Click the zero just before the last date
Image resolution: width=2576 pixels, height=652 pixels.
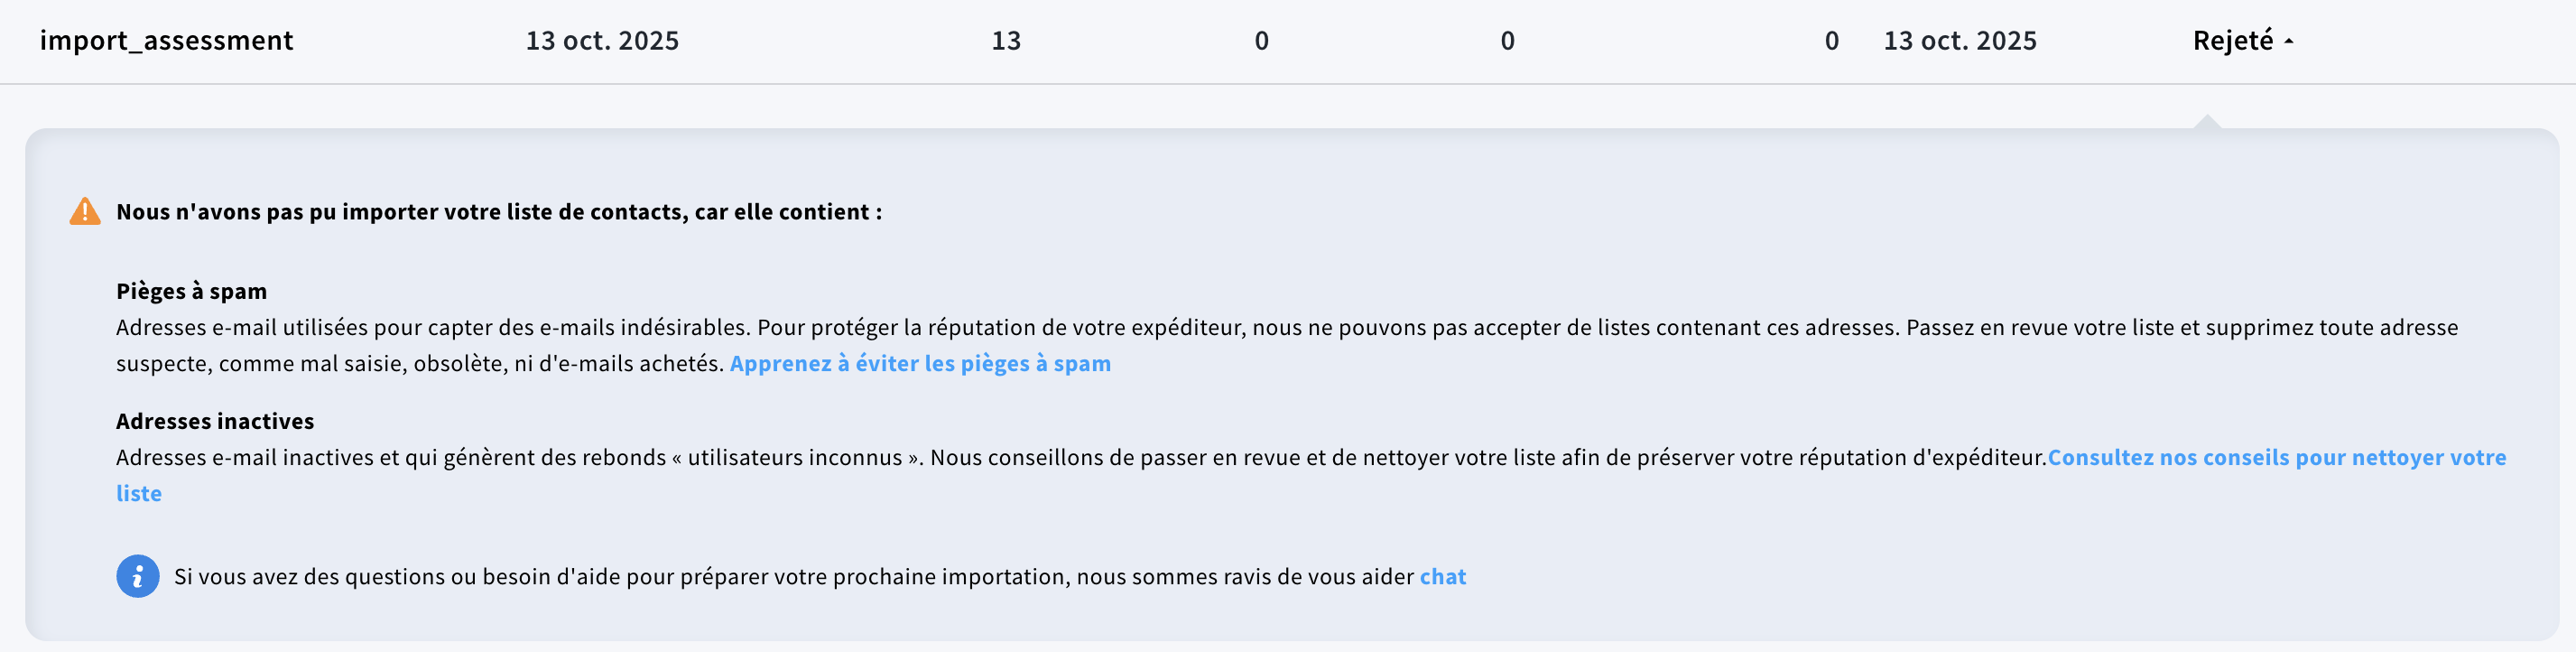(1831, 41)
